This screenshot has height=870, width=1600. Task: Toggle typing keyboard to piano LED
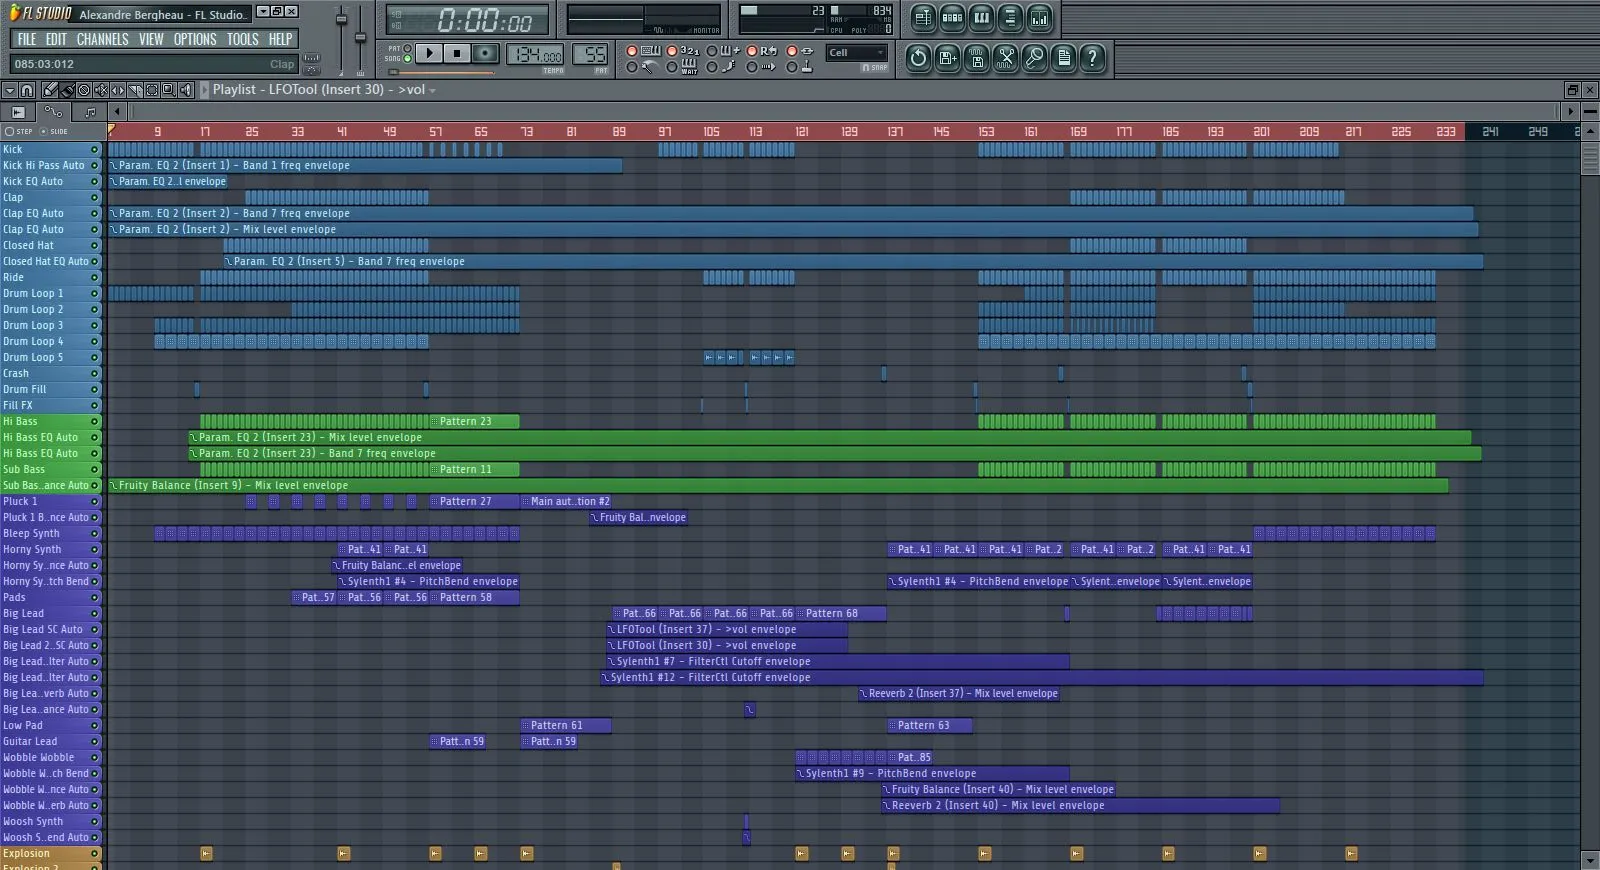point(632,51)
